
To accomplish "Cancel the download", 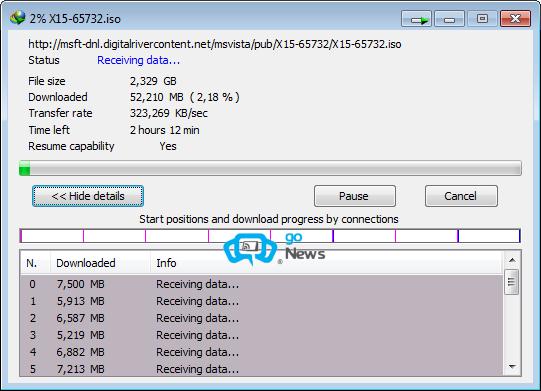I will (x=461, y=196).
